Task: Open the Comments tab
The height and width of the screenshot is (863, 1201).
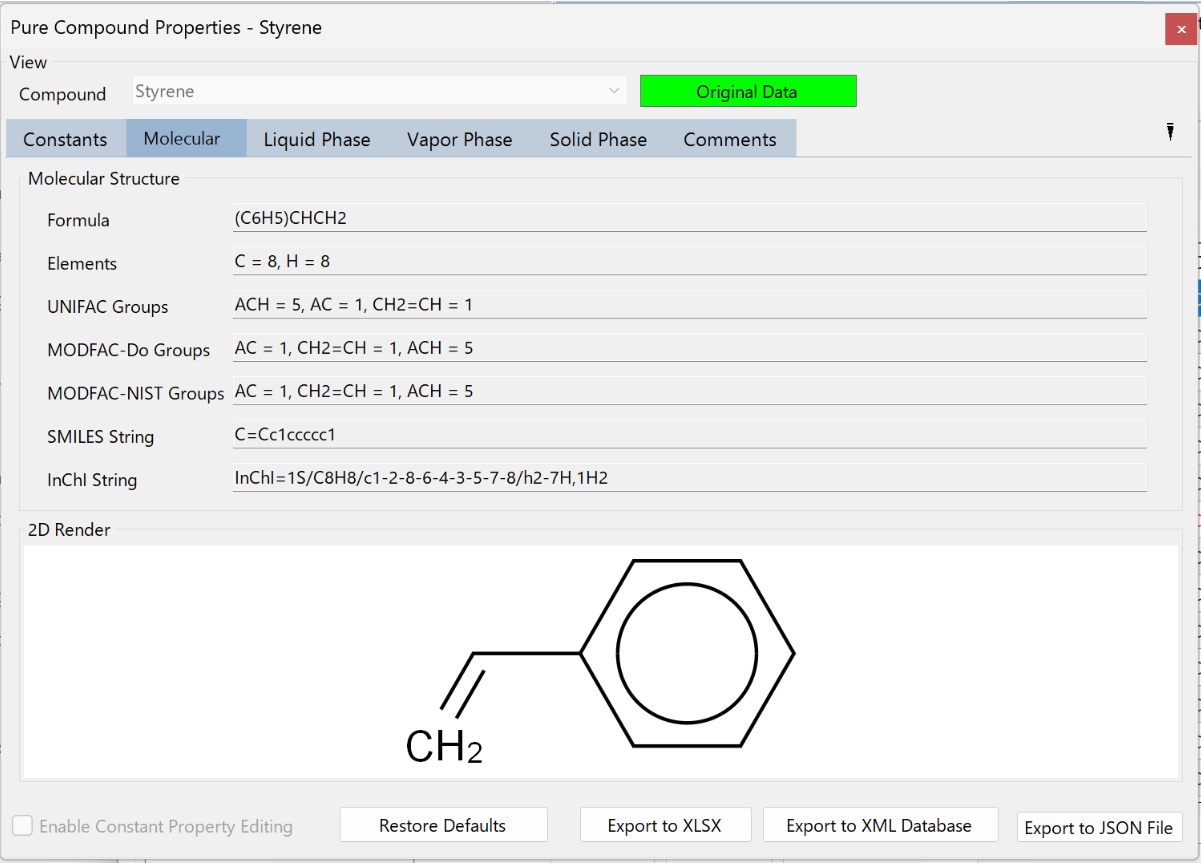Action: [730, 139]
